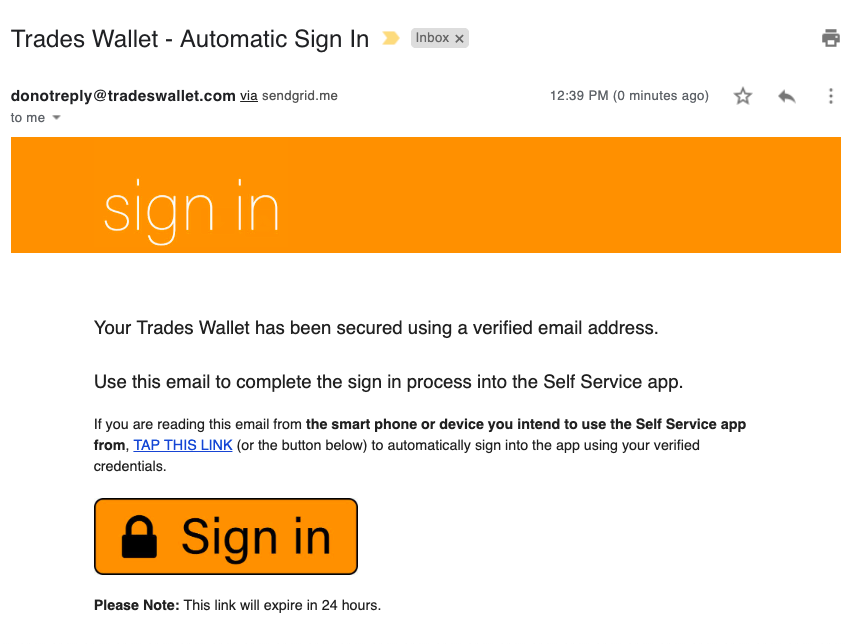849x644 pixels.
Task: Click the underlined "via" link
Action: [x=249, y=96]
